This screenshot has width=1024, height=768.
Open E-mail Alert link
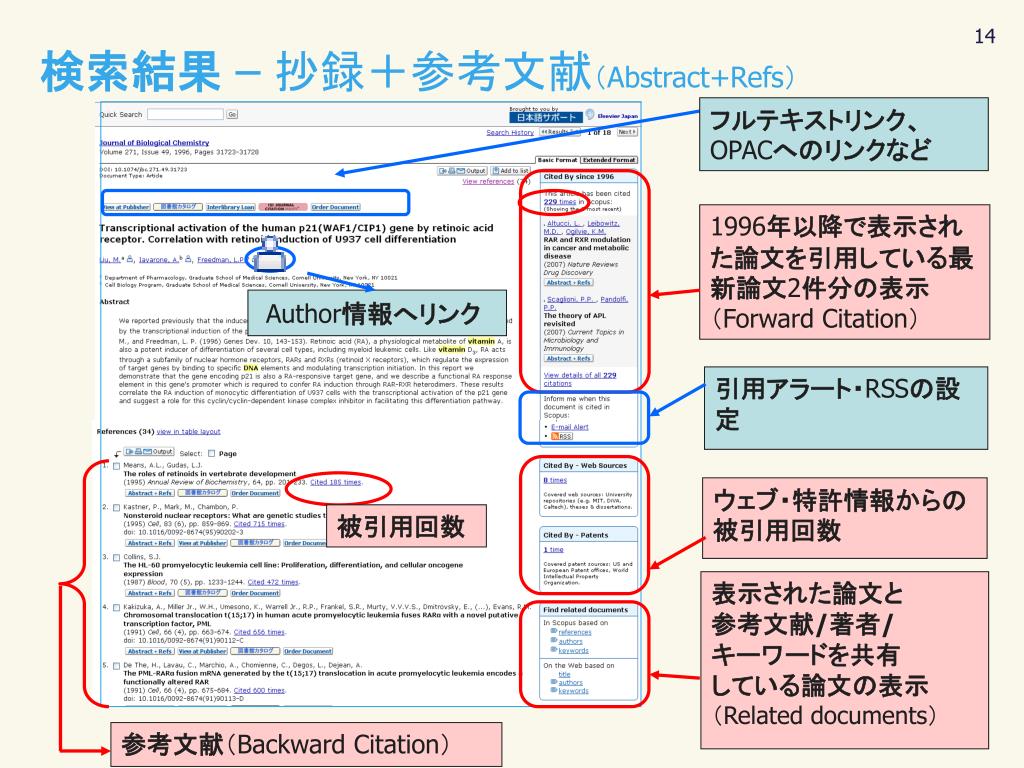tap(569, 427)
